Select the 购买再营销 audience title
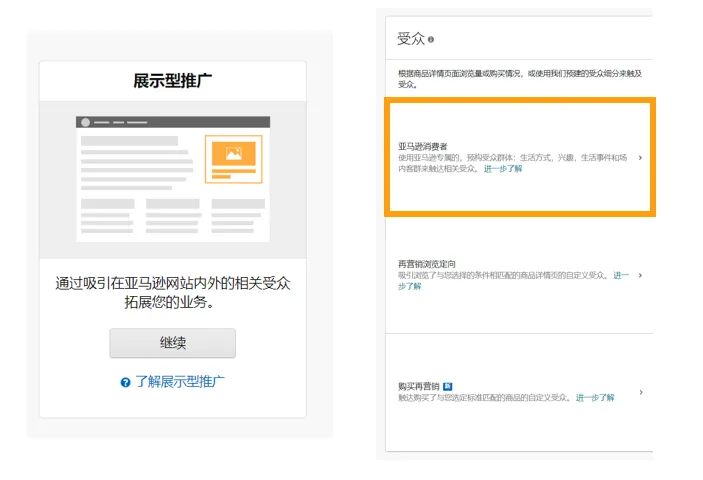Viewport: 703px width, 480px height. tap(419, 386)
